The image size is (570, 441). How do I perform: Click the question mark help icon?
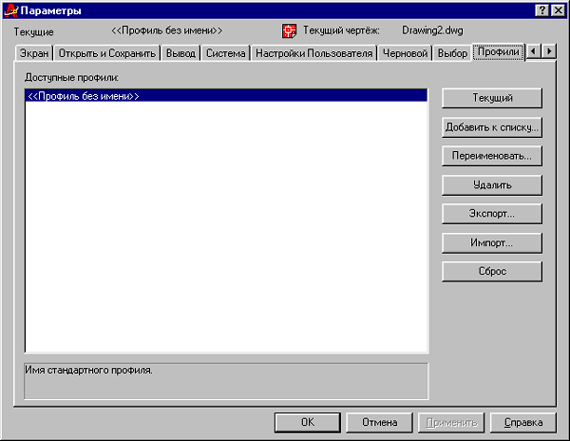coord(542,11)
